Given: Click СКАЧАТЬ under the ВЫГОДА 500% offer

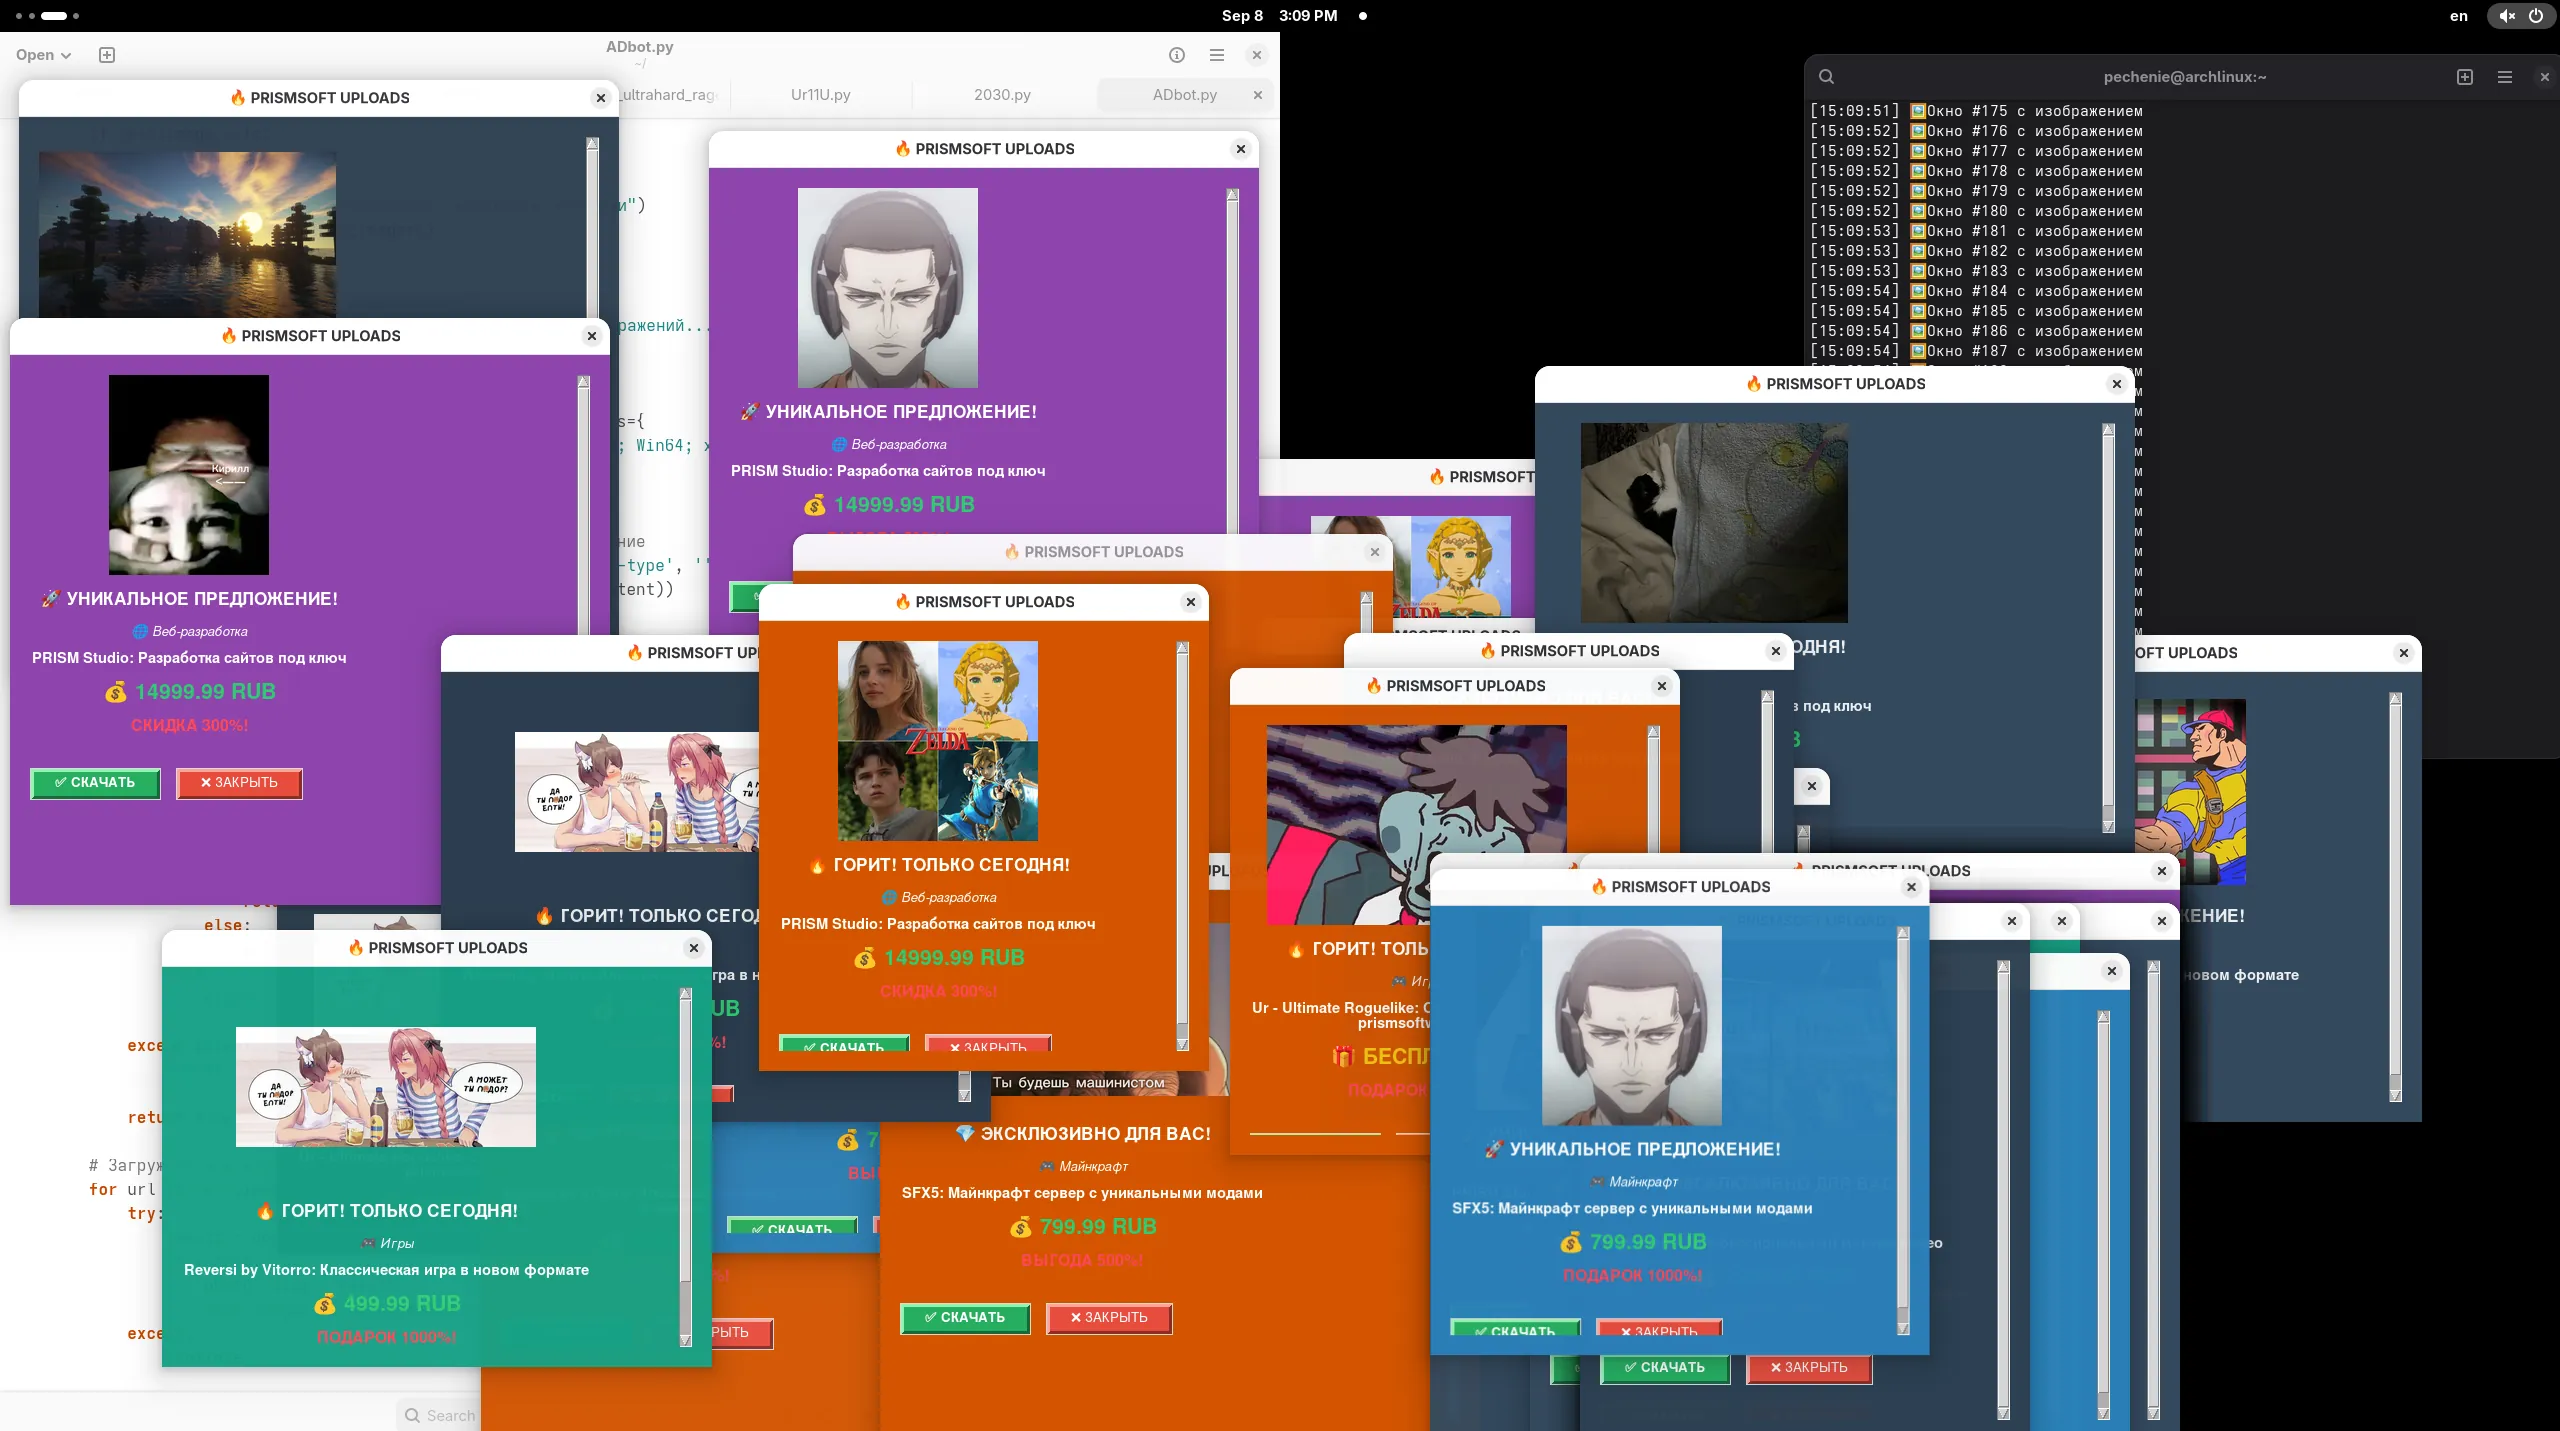Looking at the screenshot, I should [965, 1318].
